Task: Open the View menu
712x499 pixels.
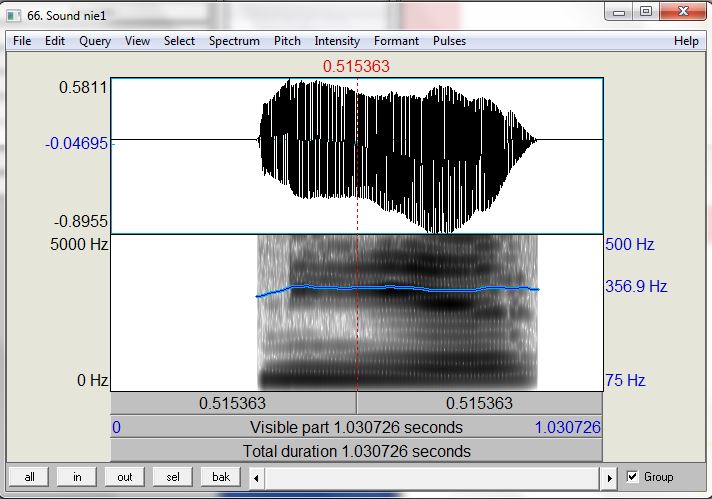Action: (x=137, y=41)
